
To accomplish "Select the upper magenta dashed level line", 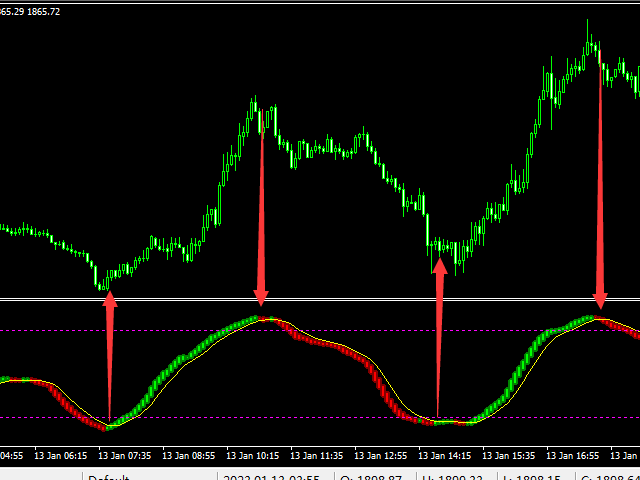I will [320, 331].
